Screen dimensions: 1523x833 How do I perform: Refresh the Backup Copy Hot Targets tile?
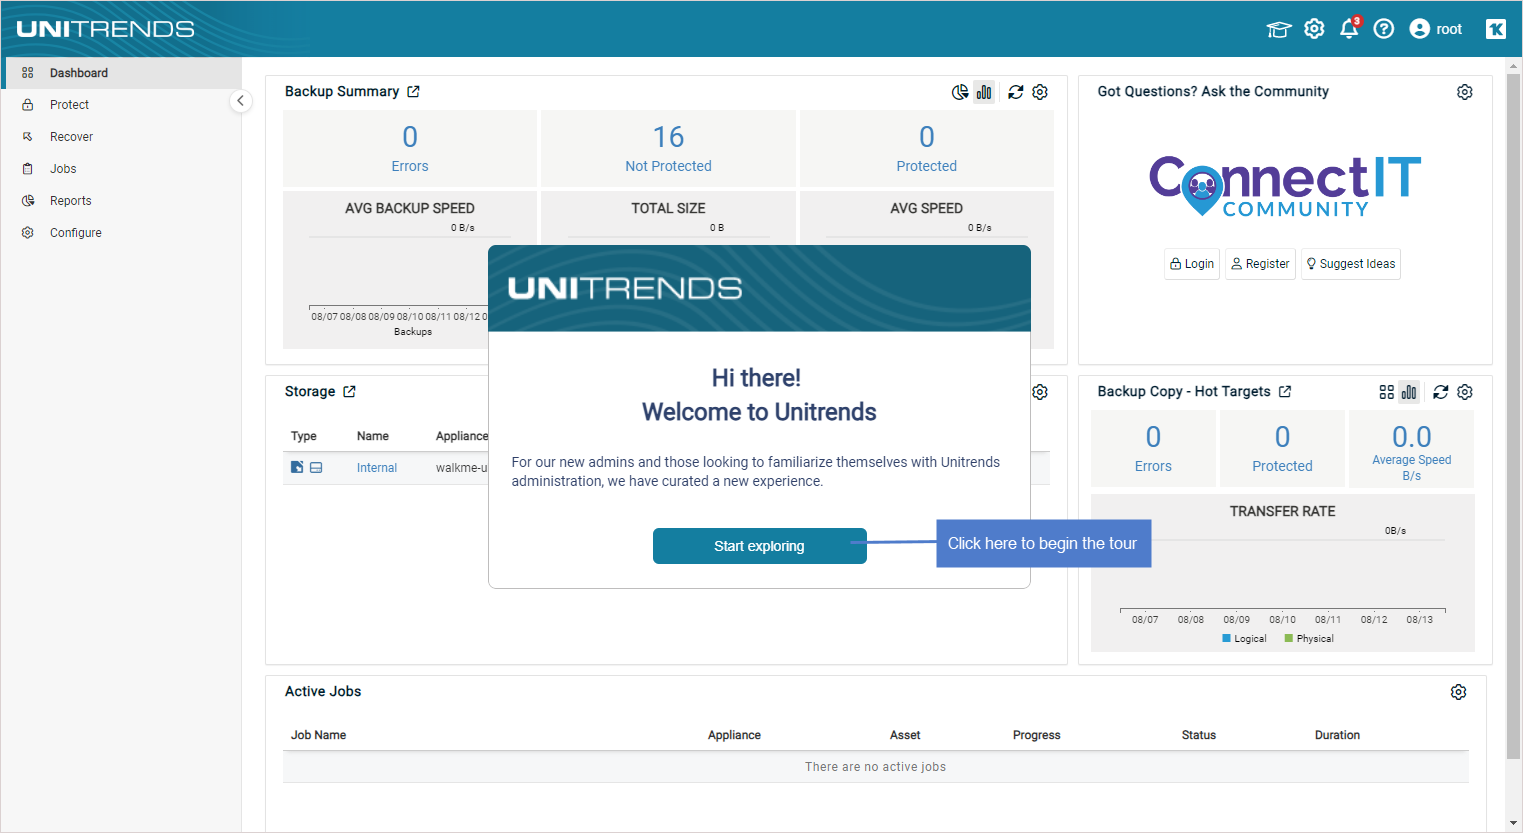tap(1441, 392)
